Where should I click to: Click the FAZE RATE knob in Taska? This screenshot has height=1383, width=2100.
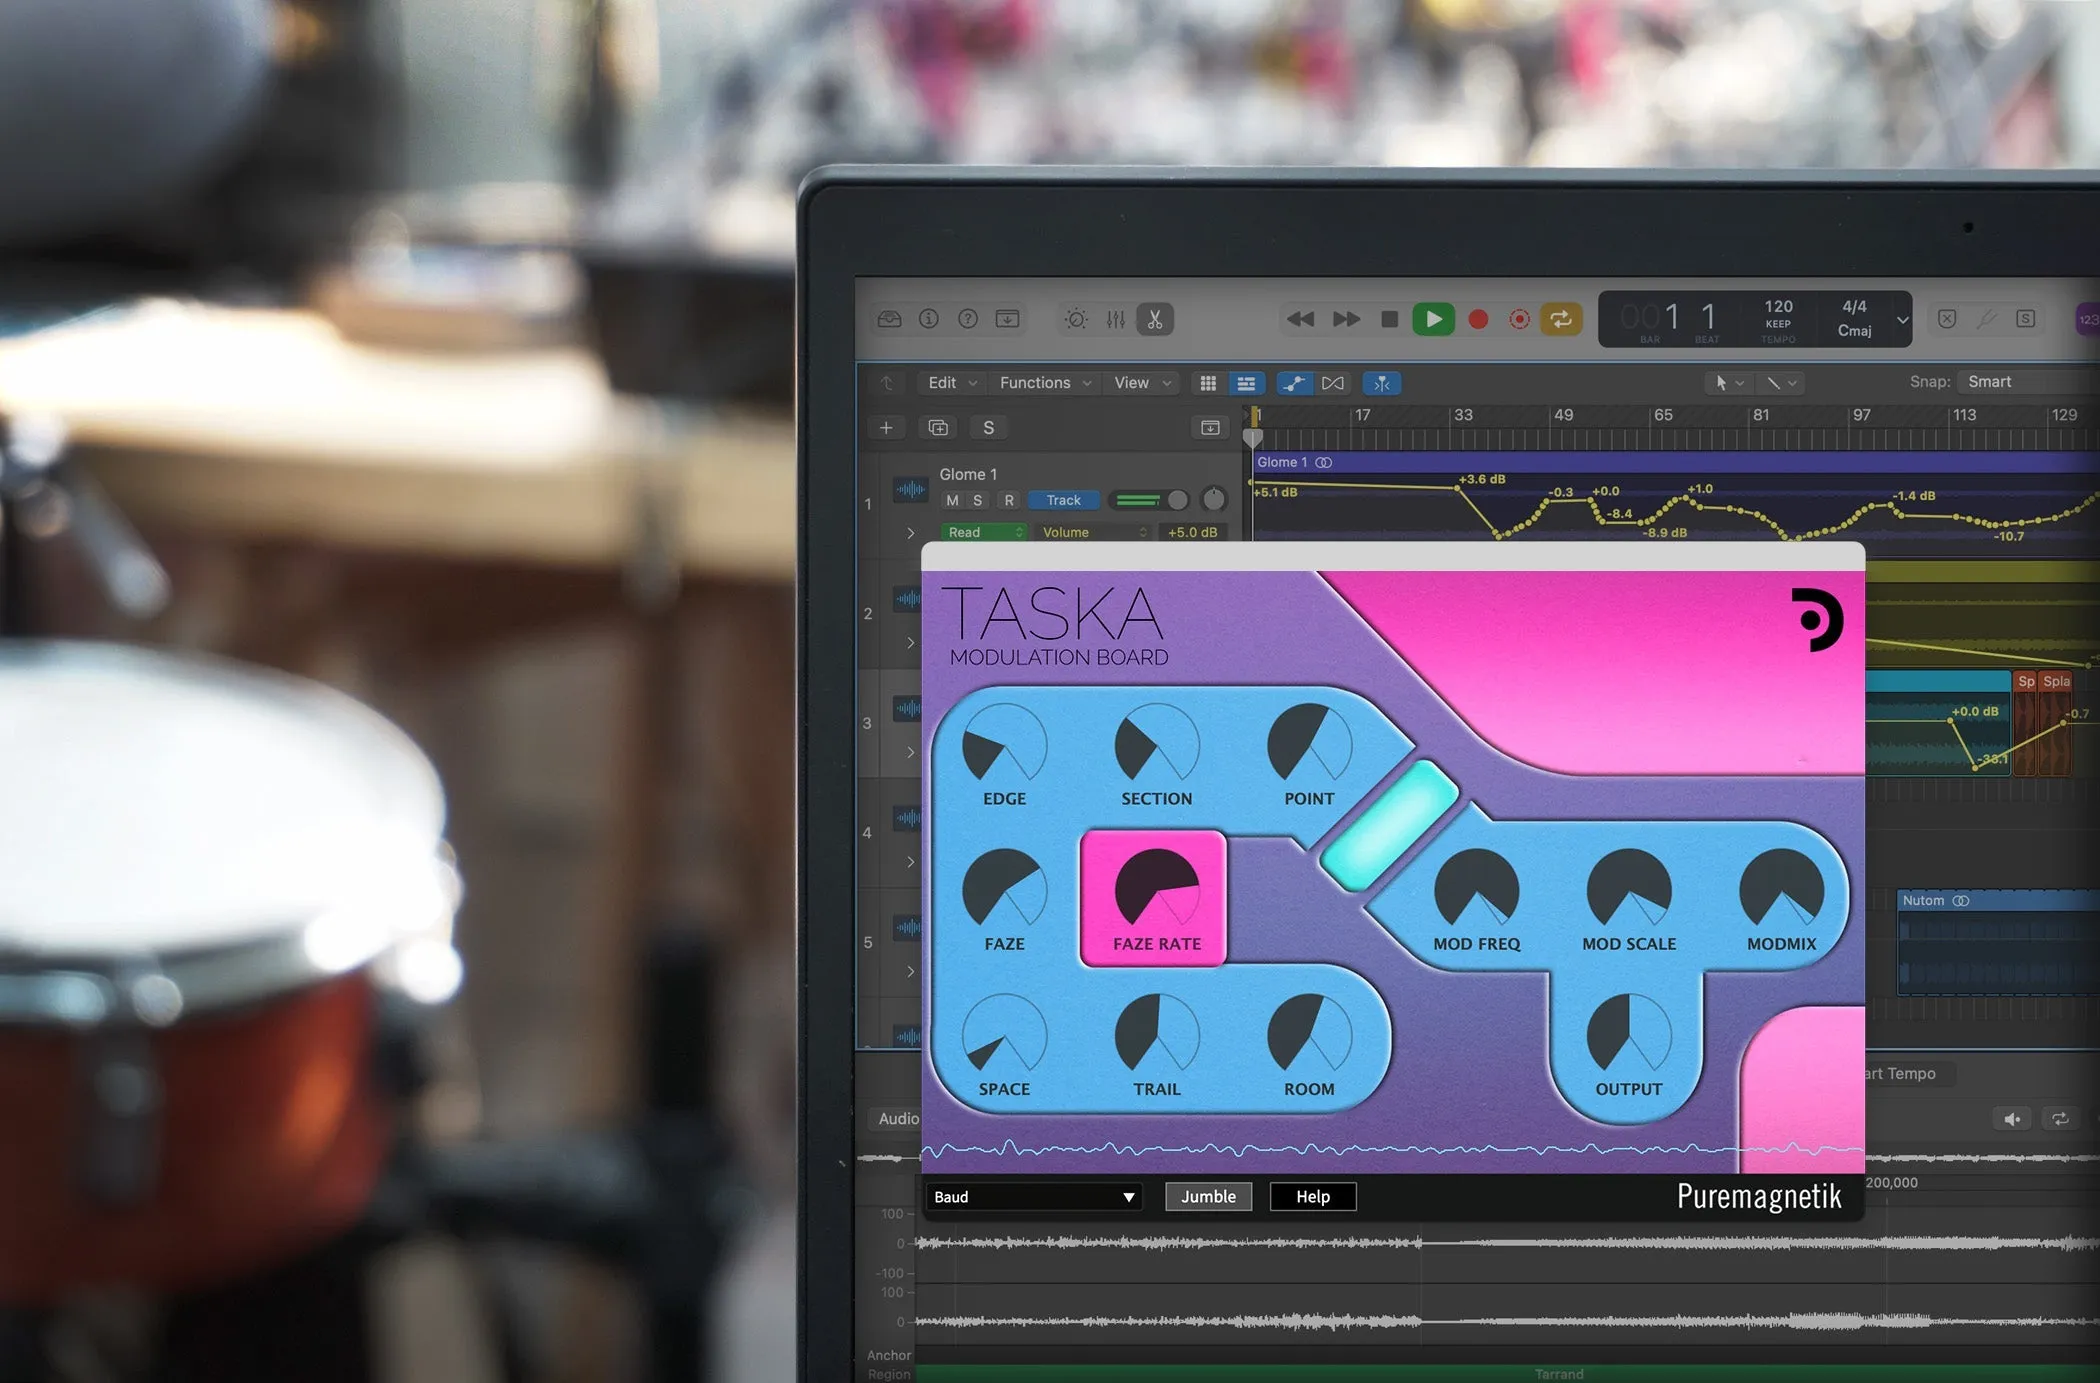point(1156,888)
